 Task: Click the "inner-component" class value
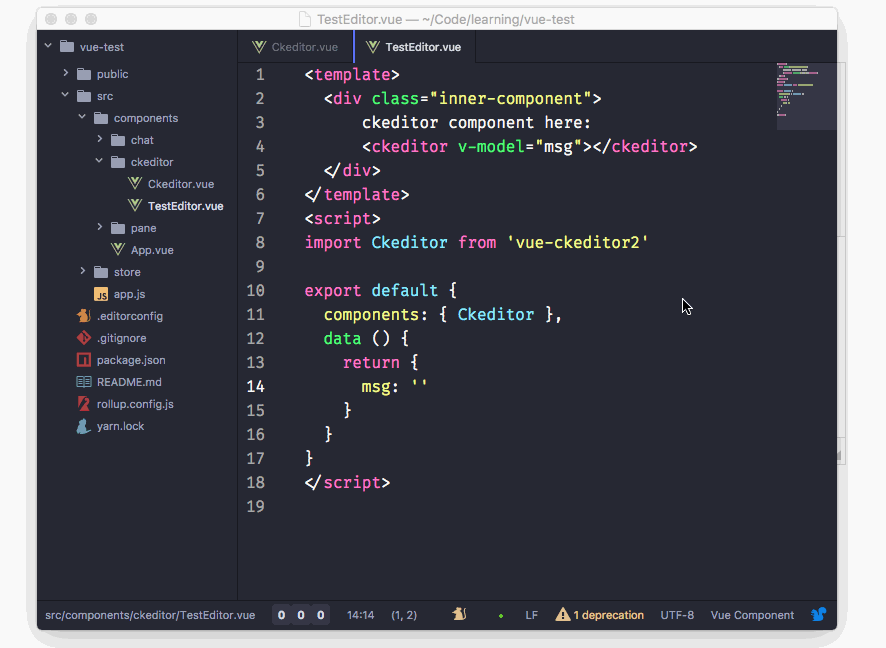(511, 99)
